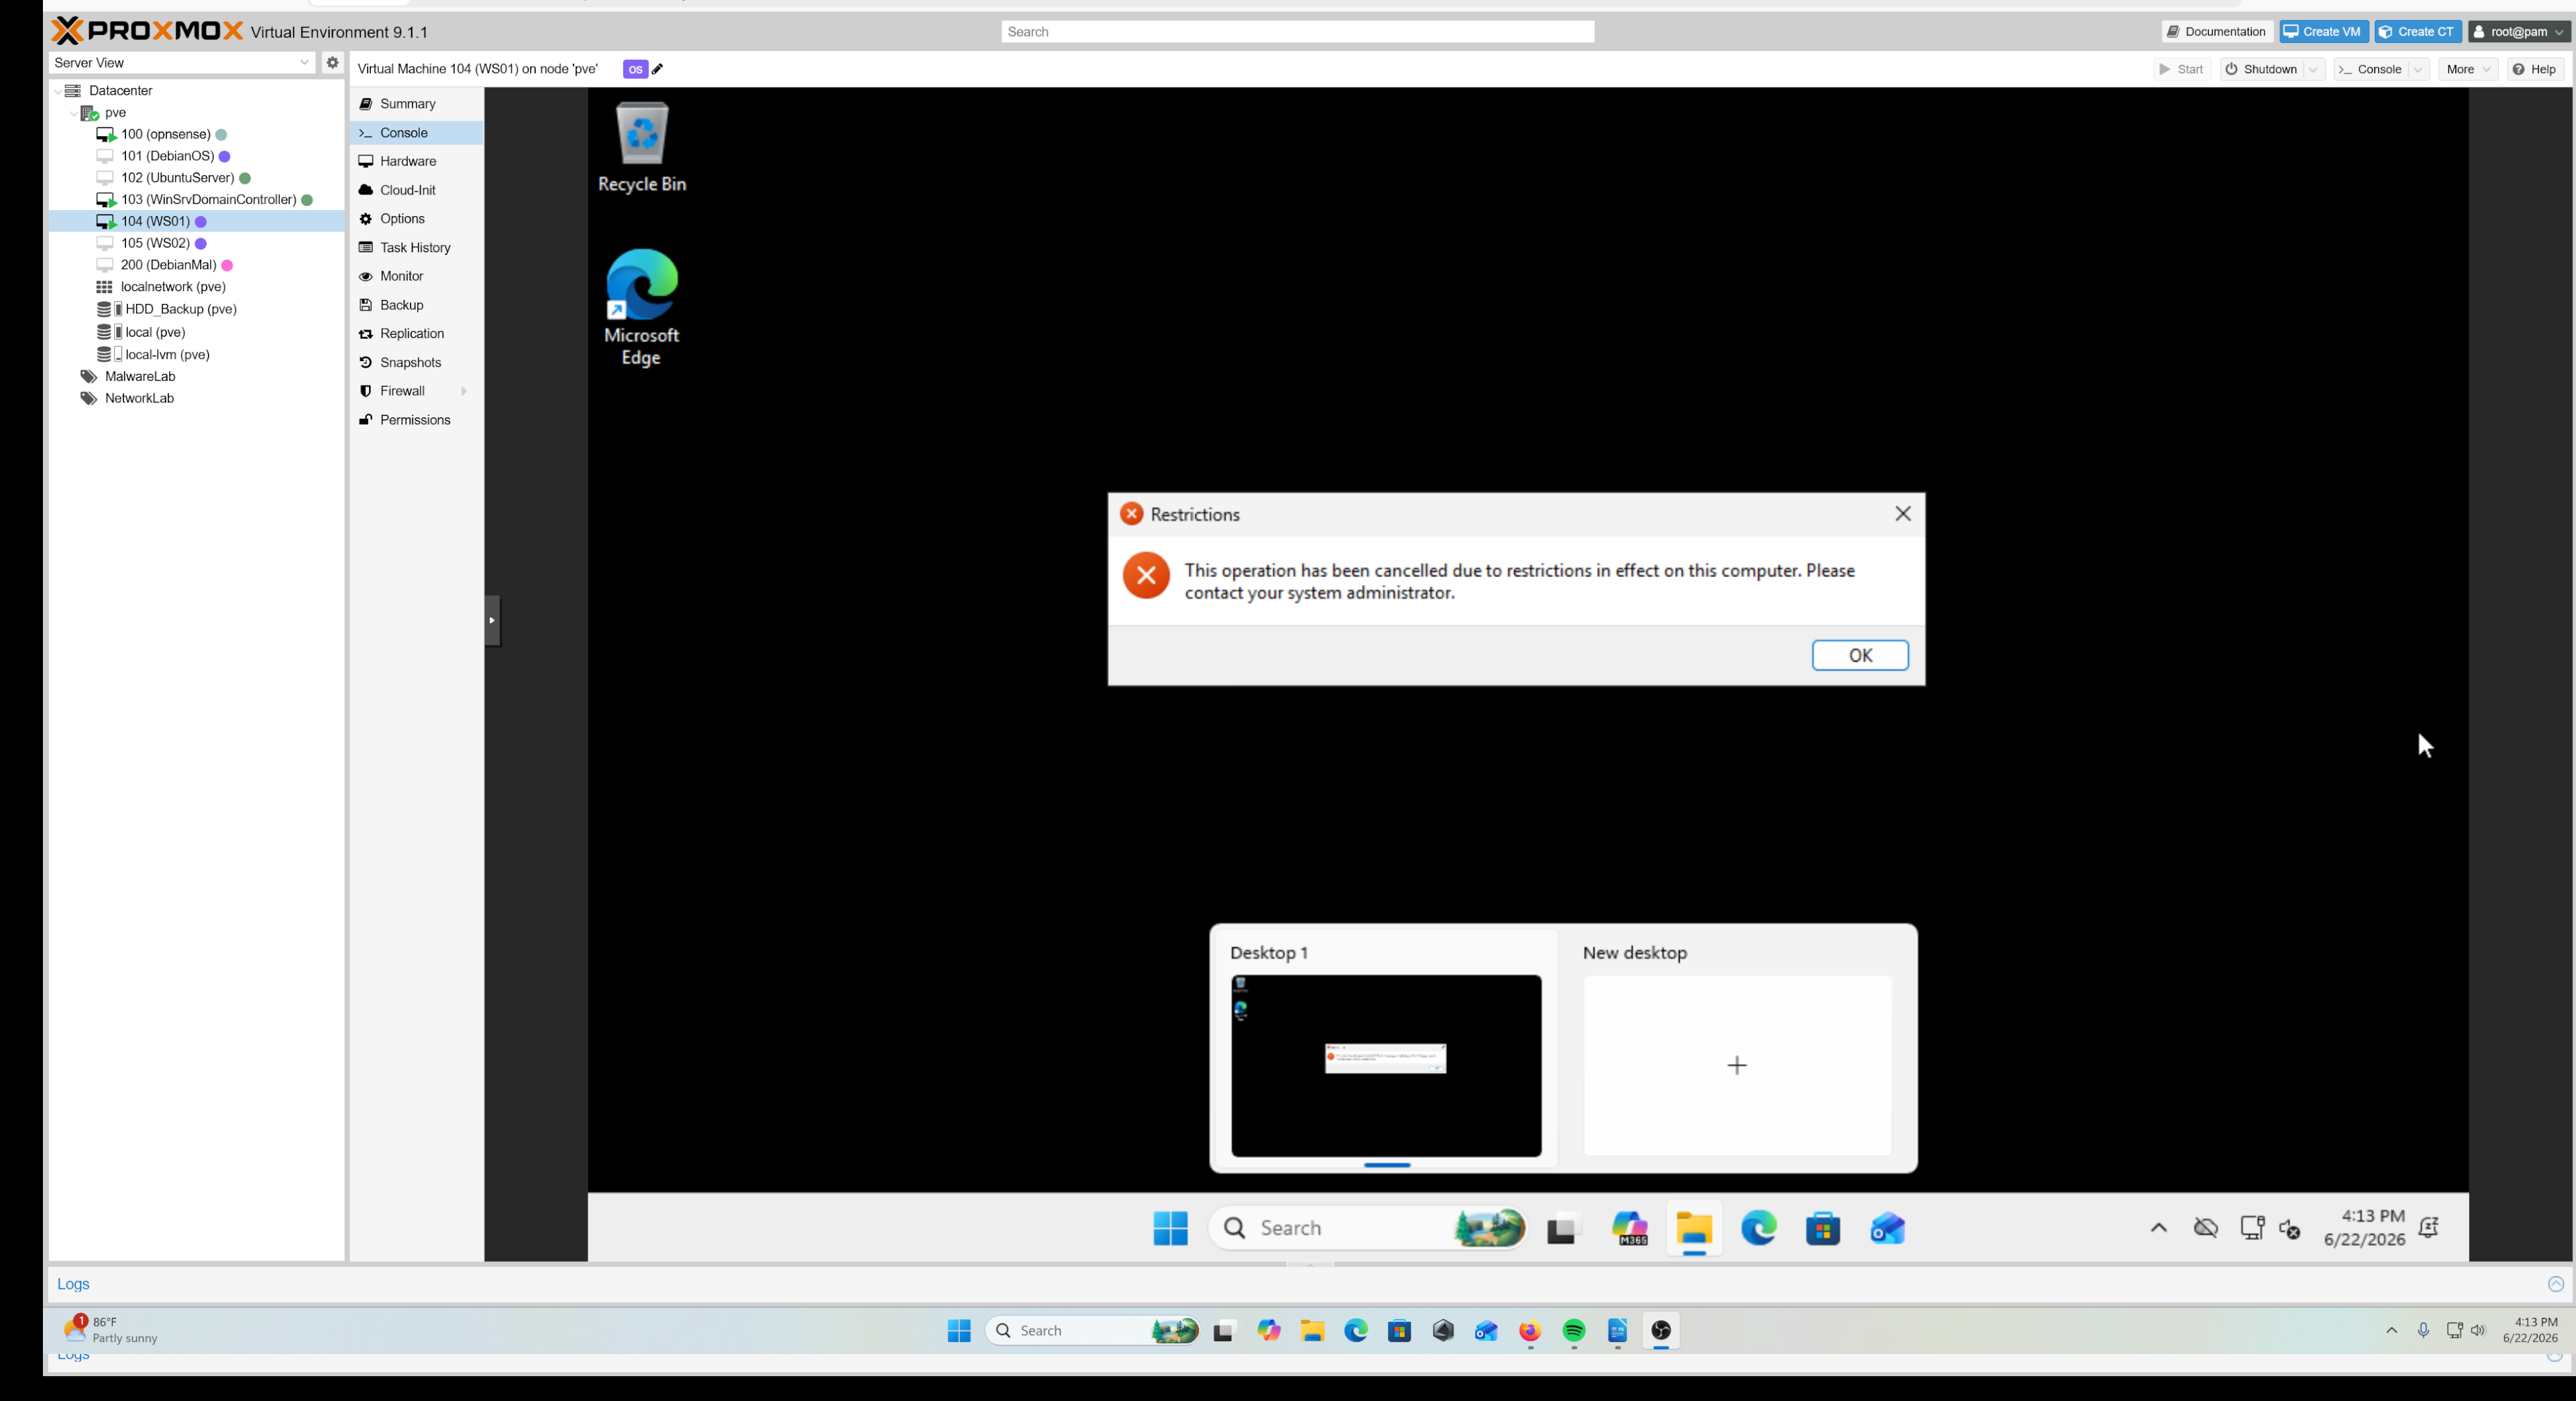Open the Recycle Bin desktop icon
Image resolution: width=2576 pixels, height=1401 pixels.
[642, 146]
